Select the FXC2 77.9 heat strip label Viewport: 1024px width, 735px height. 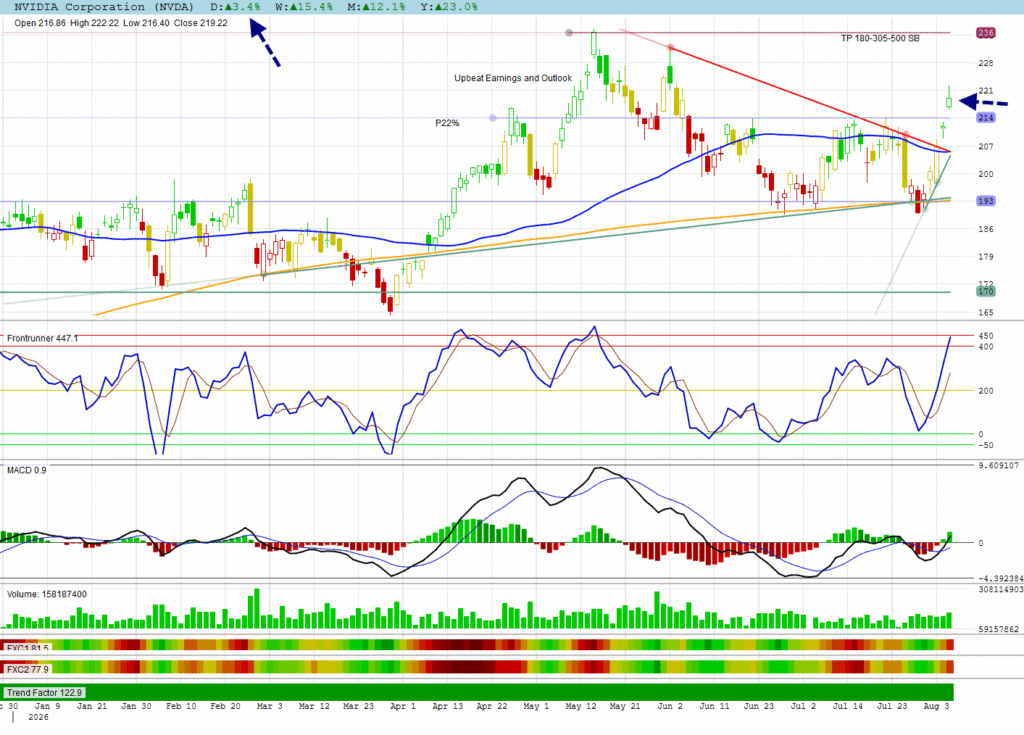[27, 669]
